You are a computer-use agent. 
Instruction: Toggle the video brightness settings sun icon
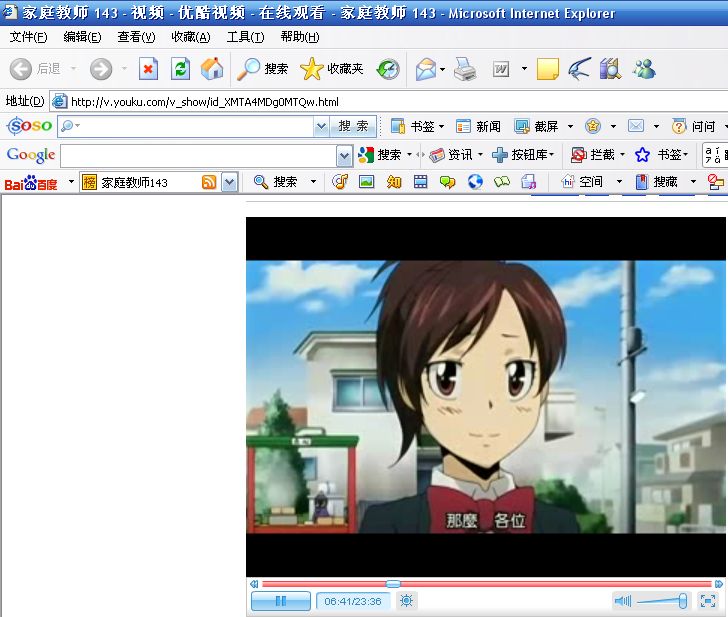406,601
